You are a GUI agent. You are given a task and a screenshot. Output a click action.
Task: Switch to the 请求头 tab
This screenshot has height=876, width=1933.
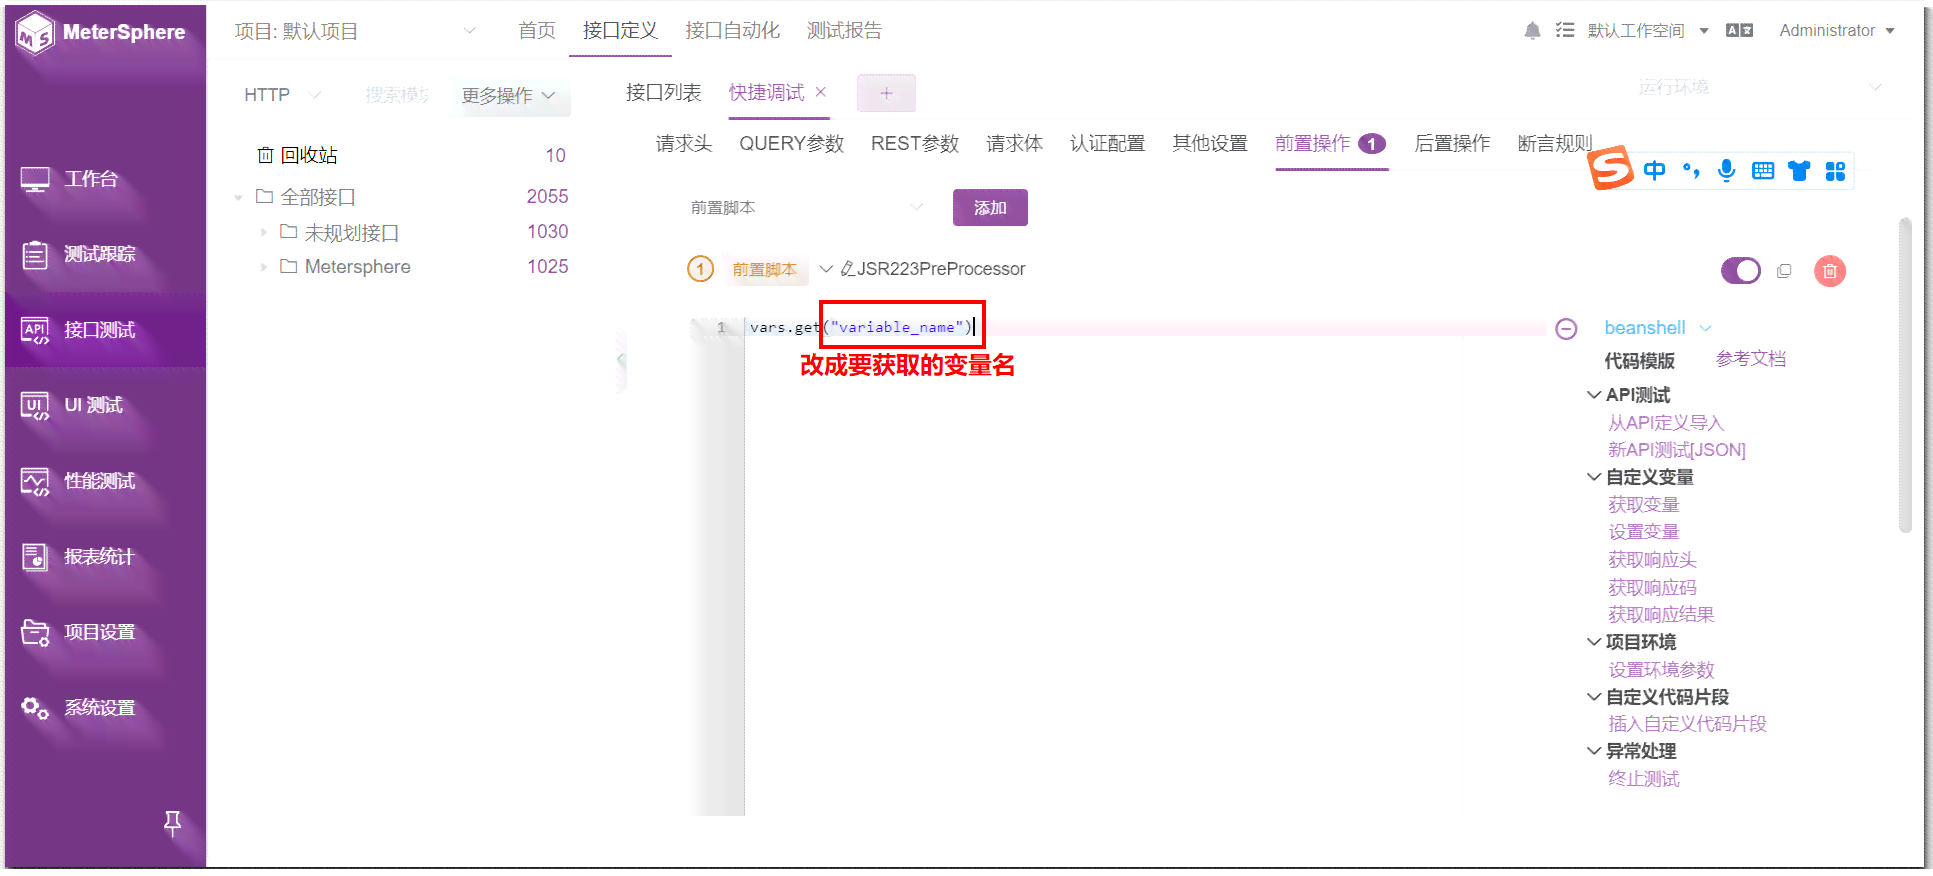(x=684, y=144)
